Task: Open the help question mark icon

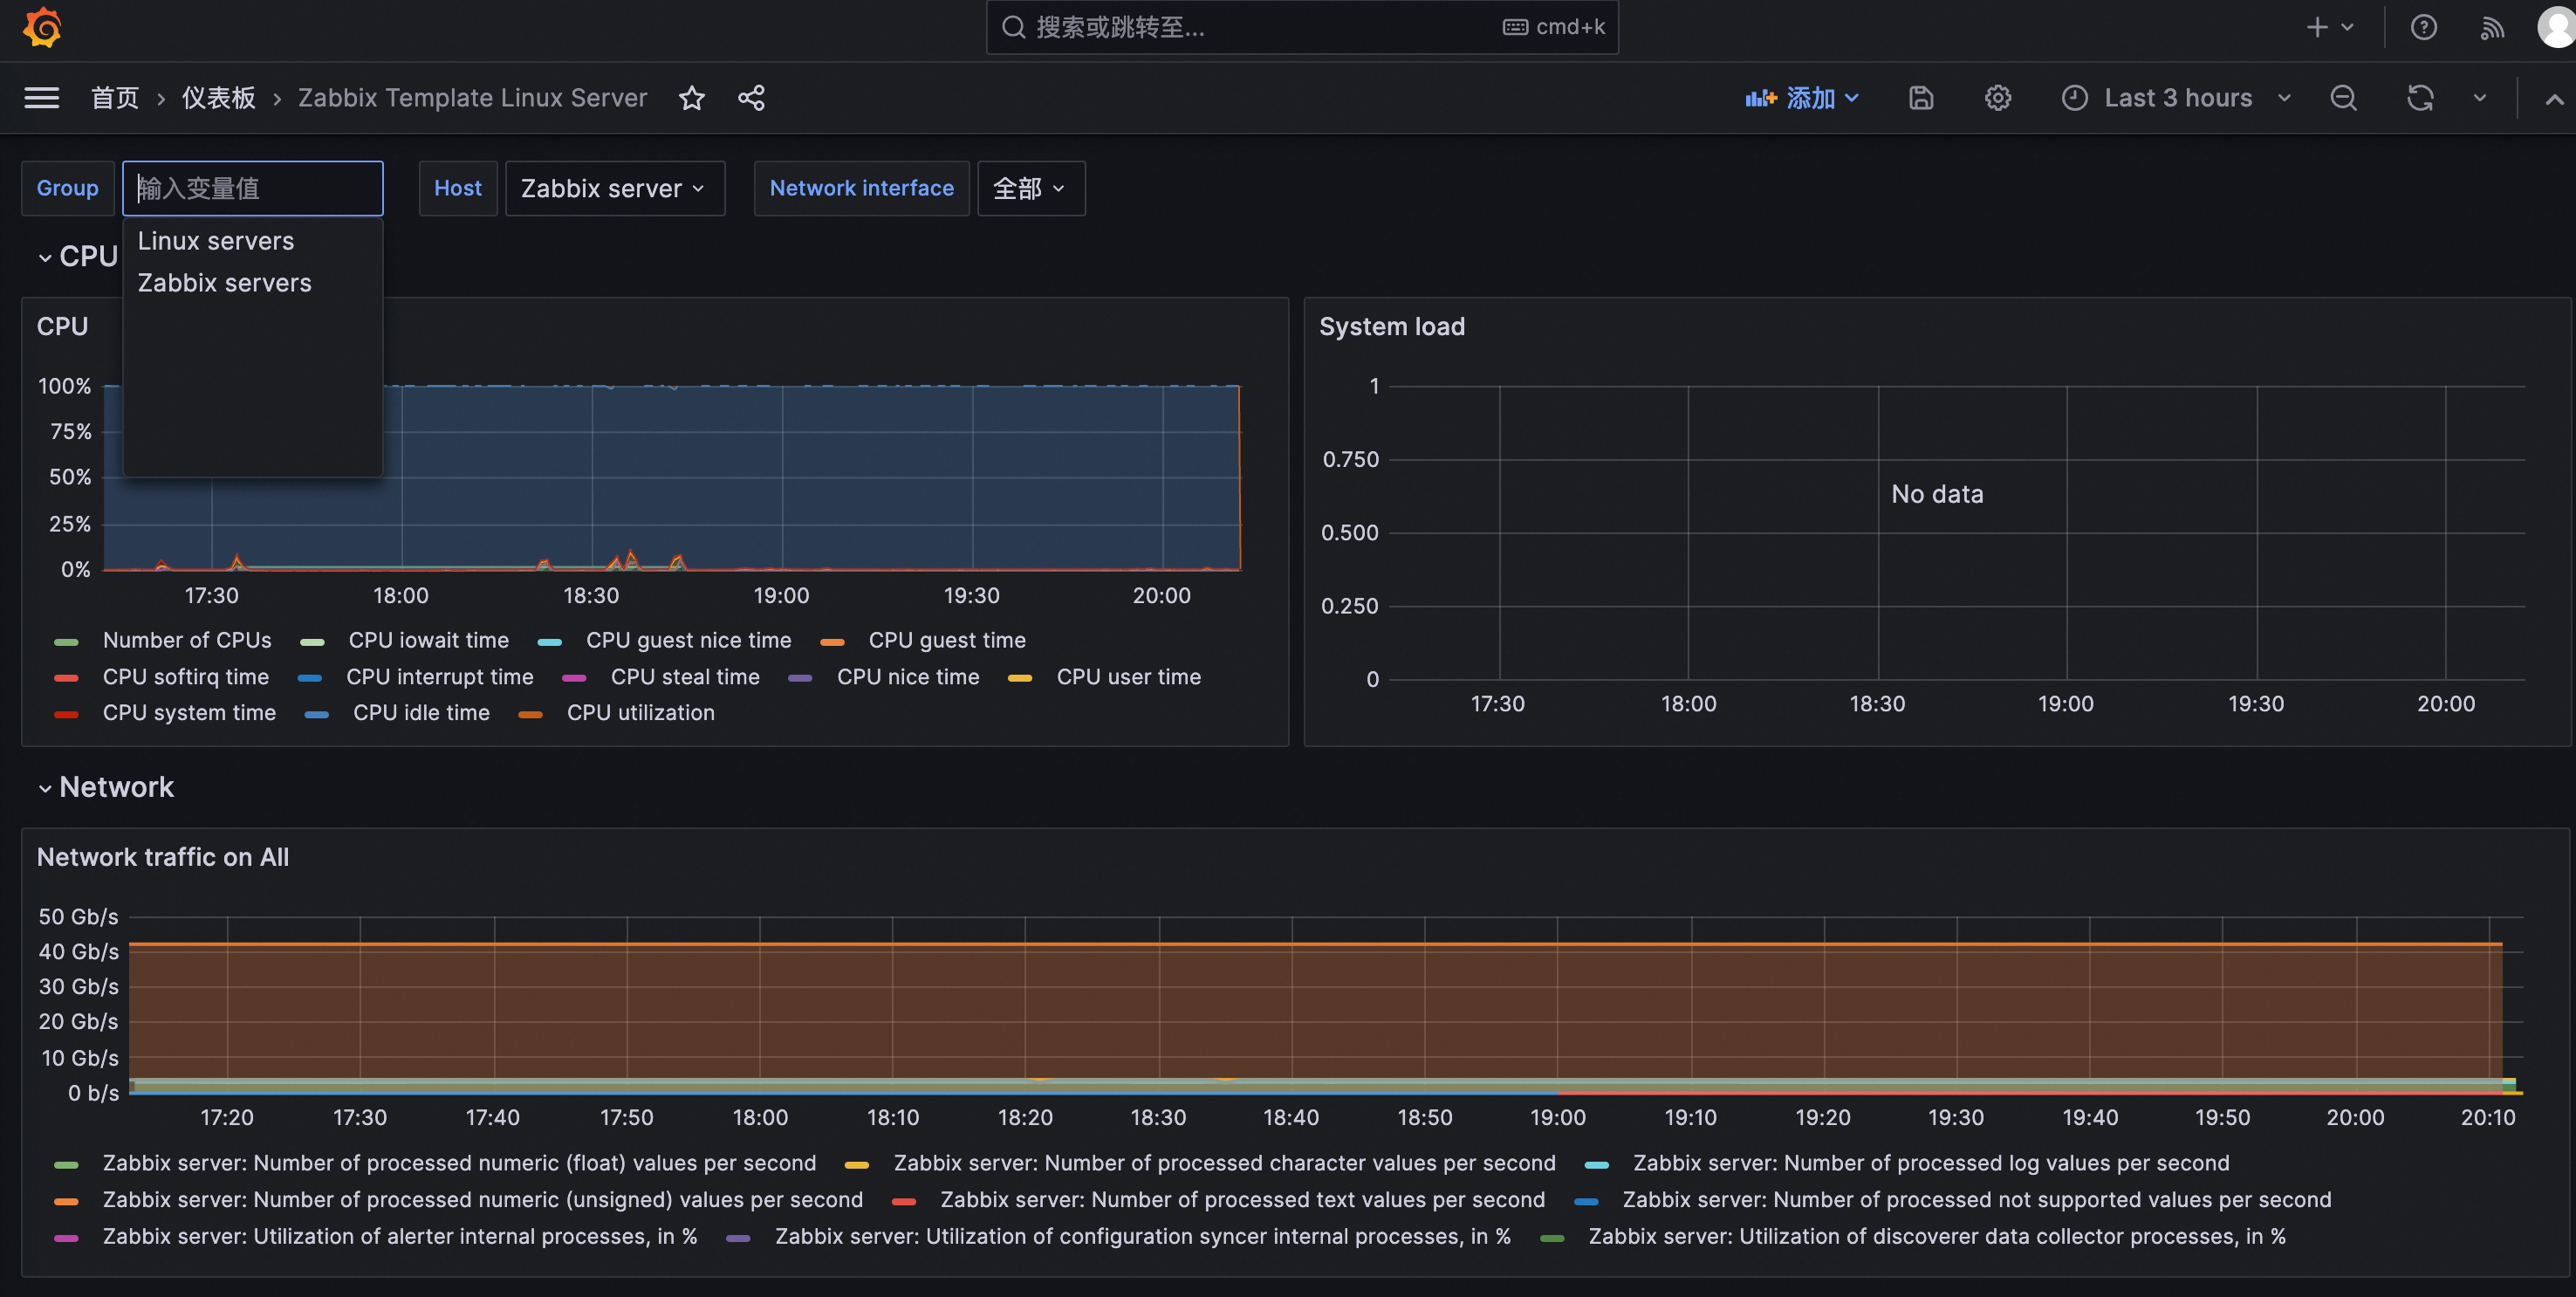Action: [2423, 27]
